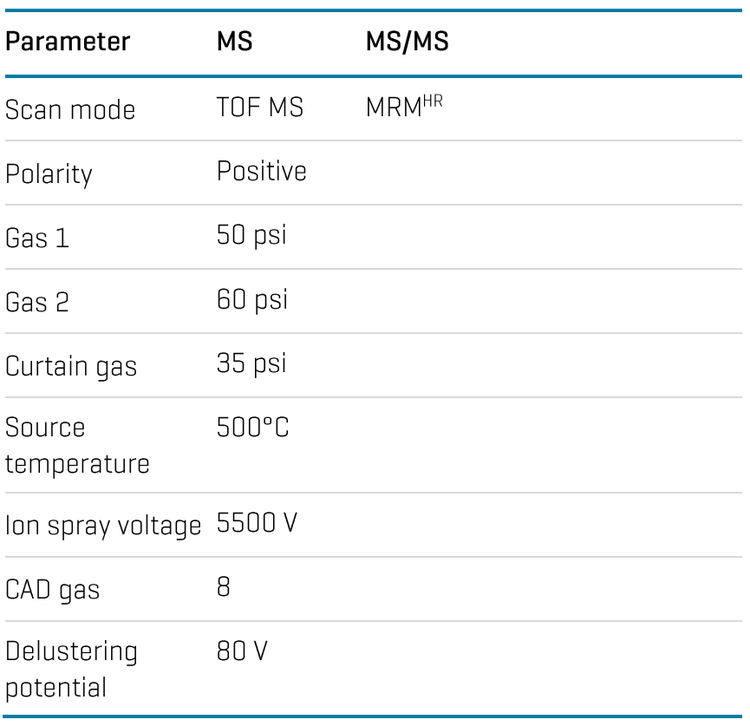Select the 500°C value

click(x=253, y=427)
